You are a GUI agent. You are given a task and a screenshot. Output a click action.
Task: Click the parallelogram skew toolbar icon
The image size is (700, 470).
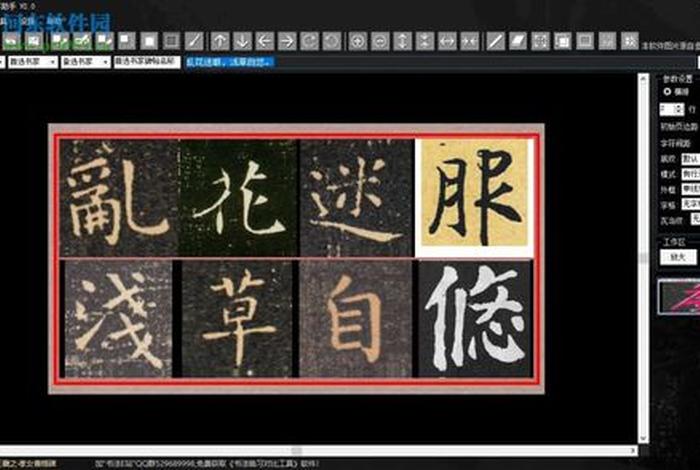coord(518,42)
